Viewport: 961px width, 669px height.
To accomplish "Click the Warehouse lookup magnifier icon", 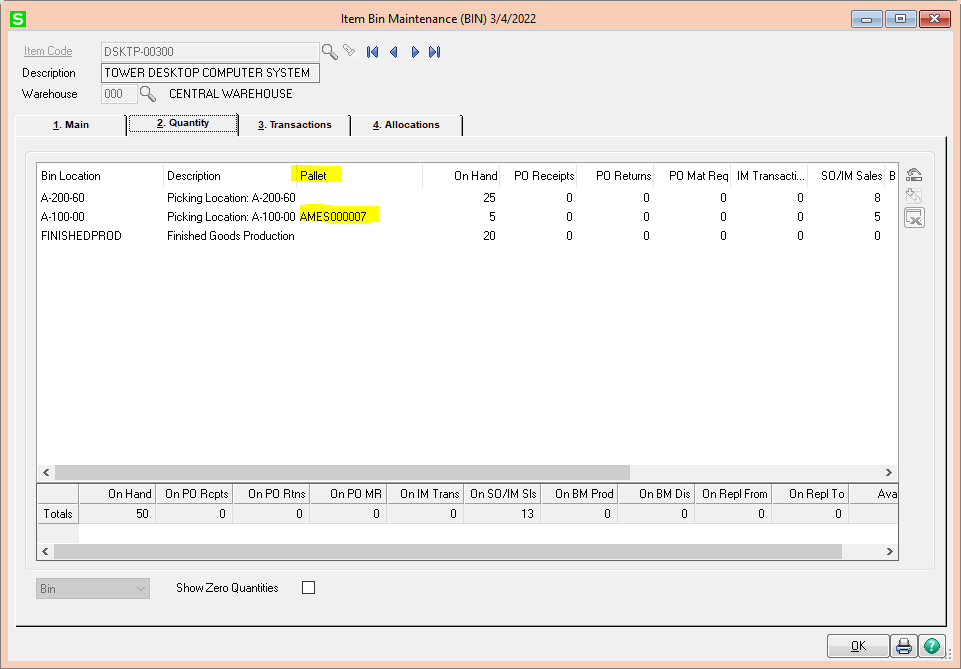I will tap(148, 94).
